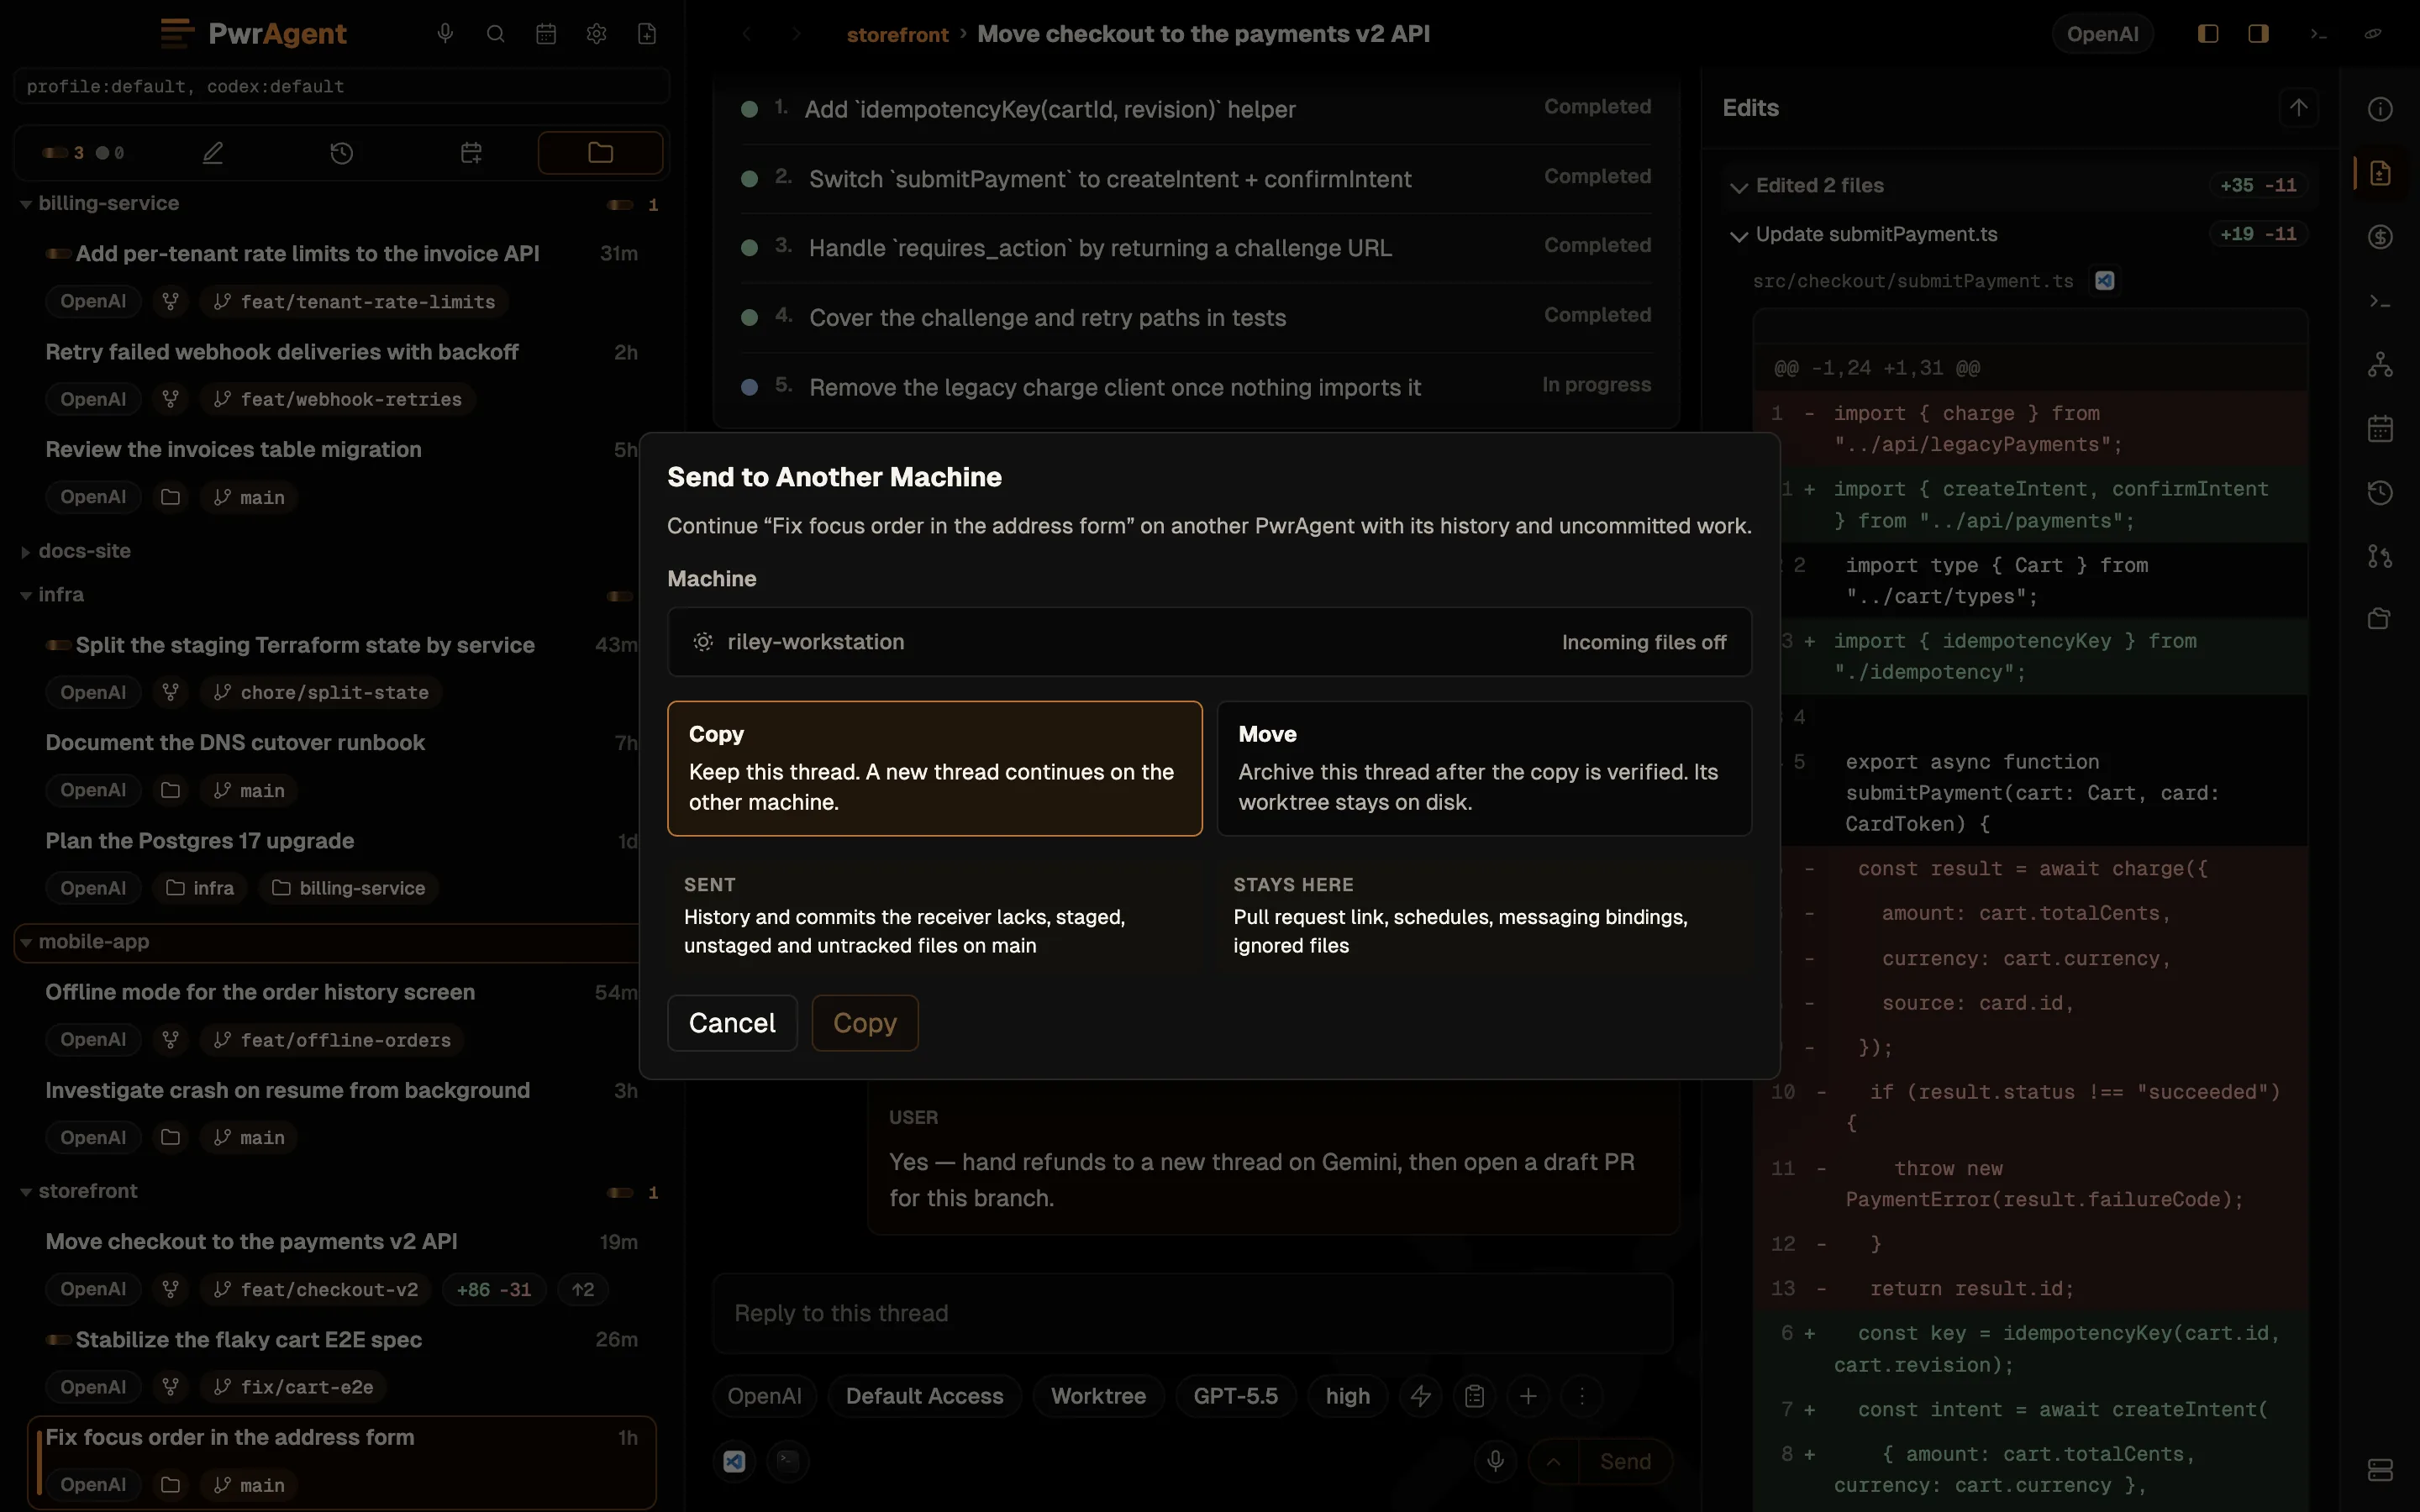Viewport: 2420px width, 1512px height.
Task: Open the usage dollar icon in right rail
Action: coord(2380,237)
